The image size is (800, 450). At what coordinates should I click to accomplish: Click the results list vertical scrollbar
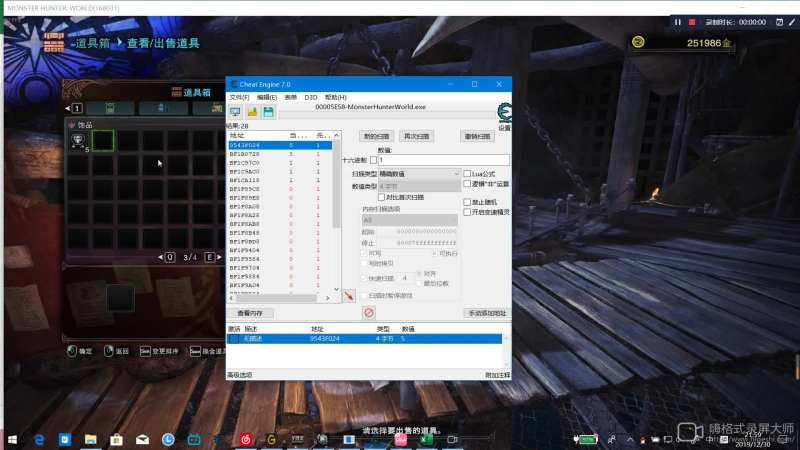click(337, 212)
